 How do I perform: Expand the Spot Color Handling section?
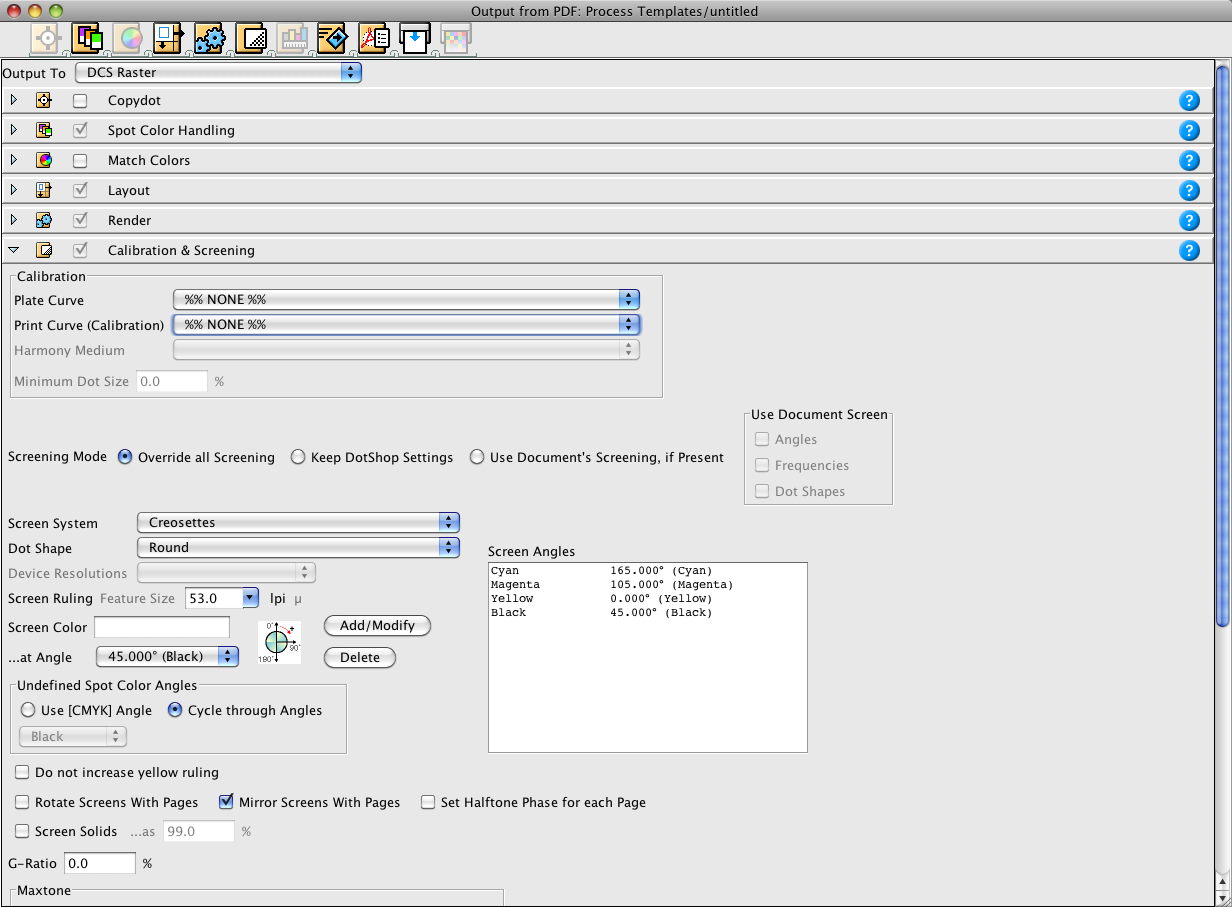coord(14,130)
